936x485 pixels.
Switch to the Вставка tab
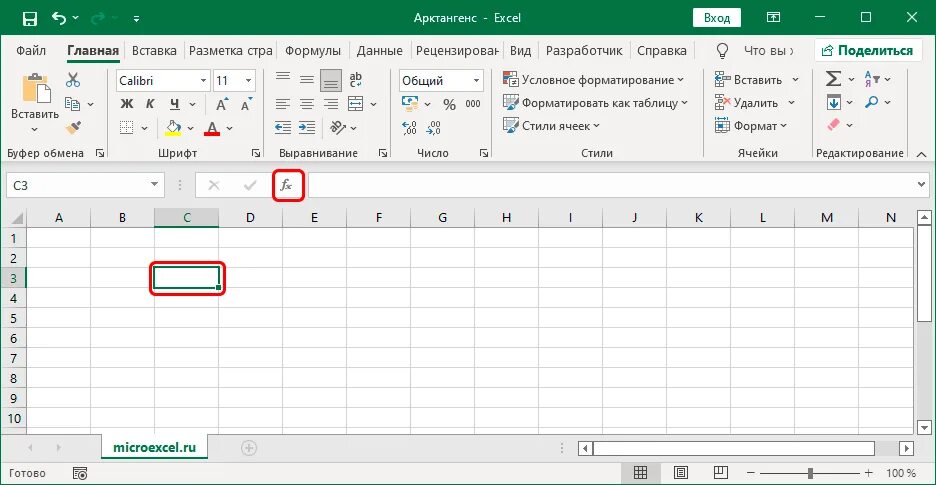[154, 51]
